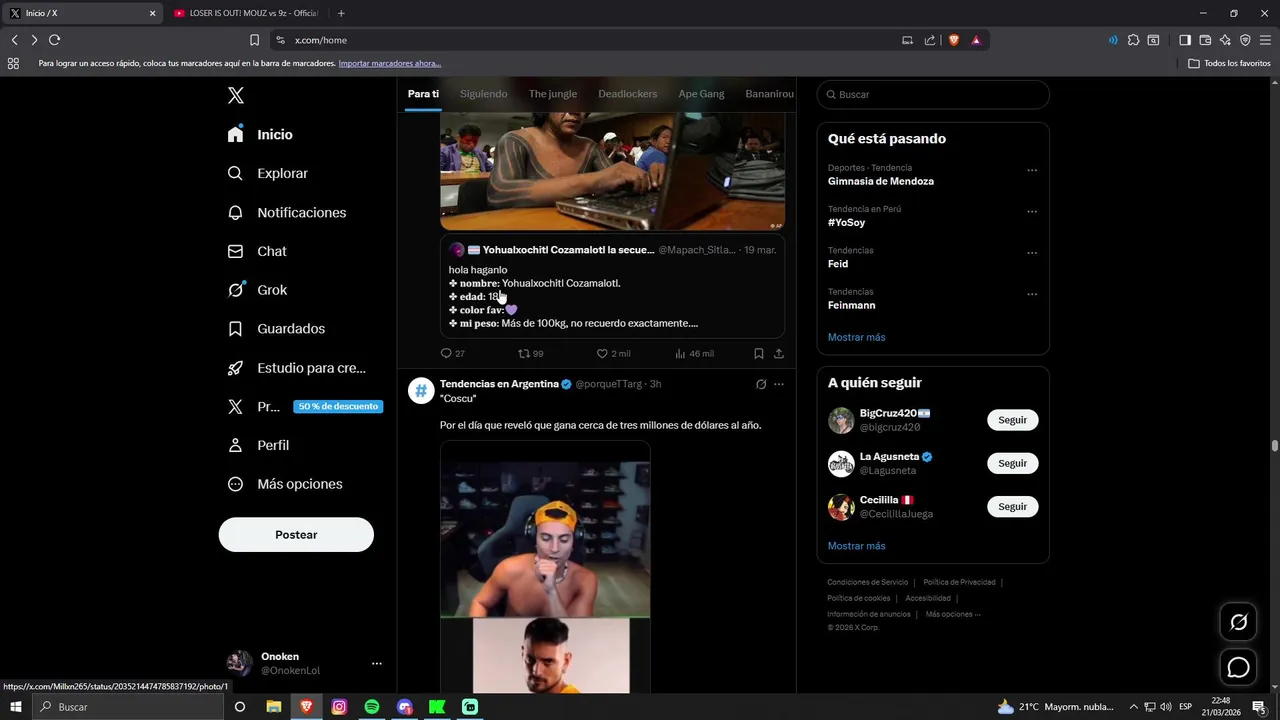The height and width of the screenshot is (720, 1280).
Task: Open account menu next to Onoken
Action: coord(377,663)
